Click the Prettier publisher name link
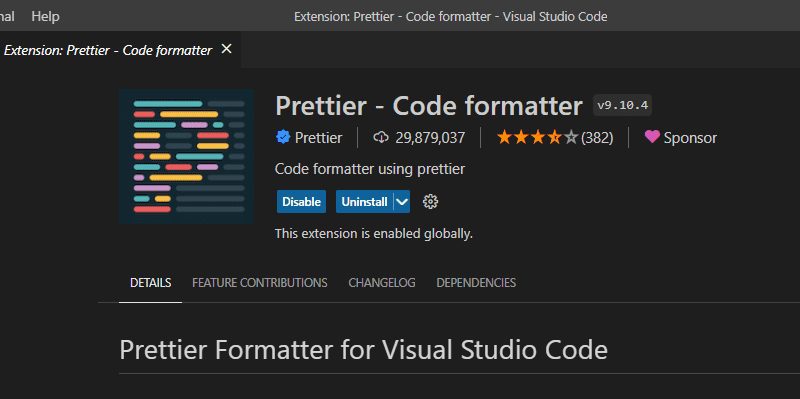The height and width of the screenshot is (399, 800). pos(318,138)
